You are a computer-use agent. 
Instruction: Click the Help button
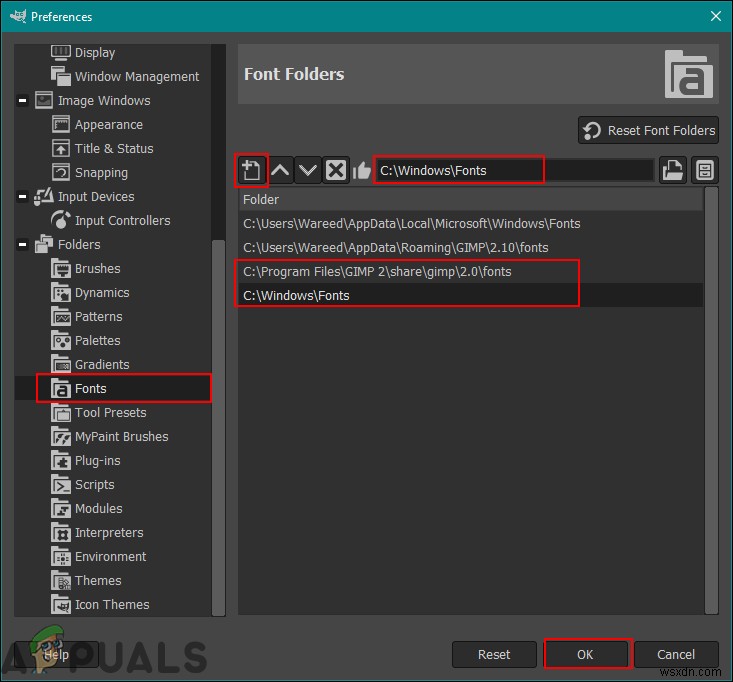point(56,654)
